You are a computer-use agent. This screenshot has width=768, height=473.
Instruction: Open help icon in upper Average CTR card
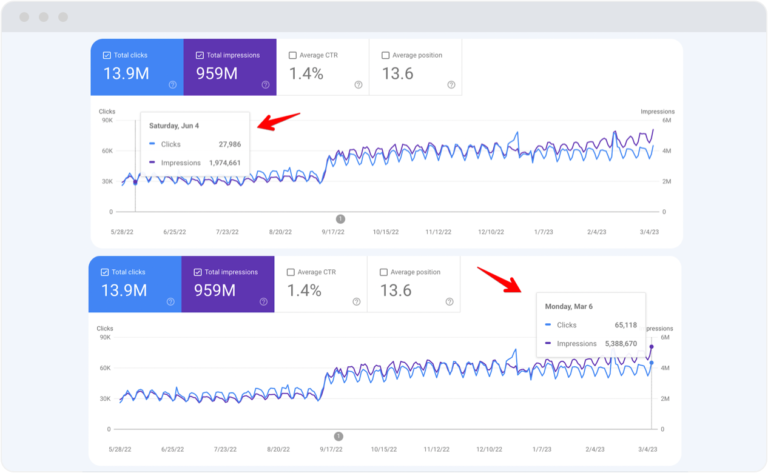(358, 85)
